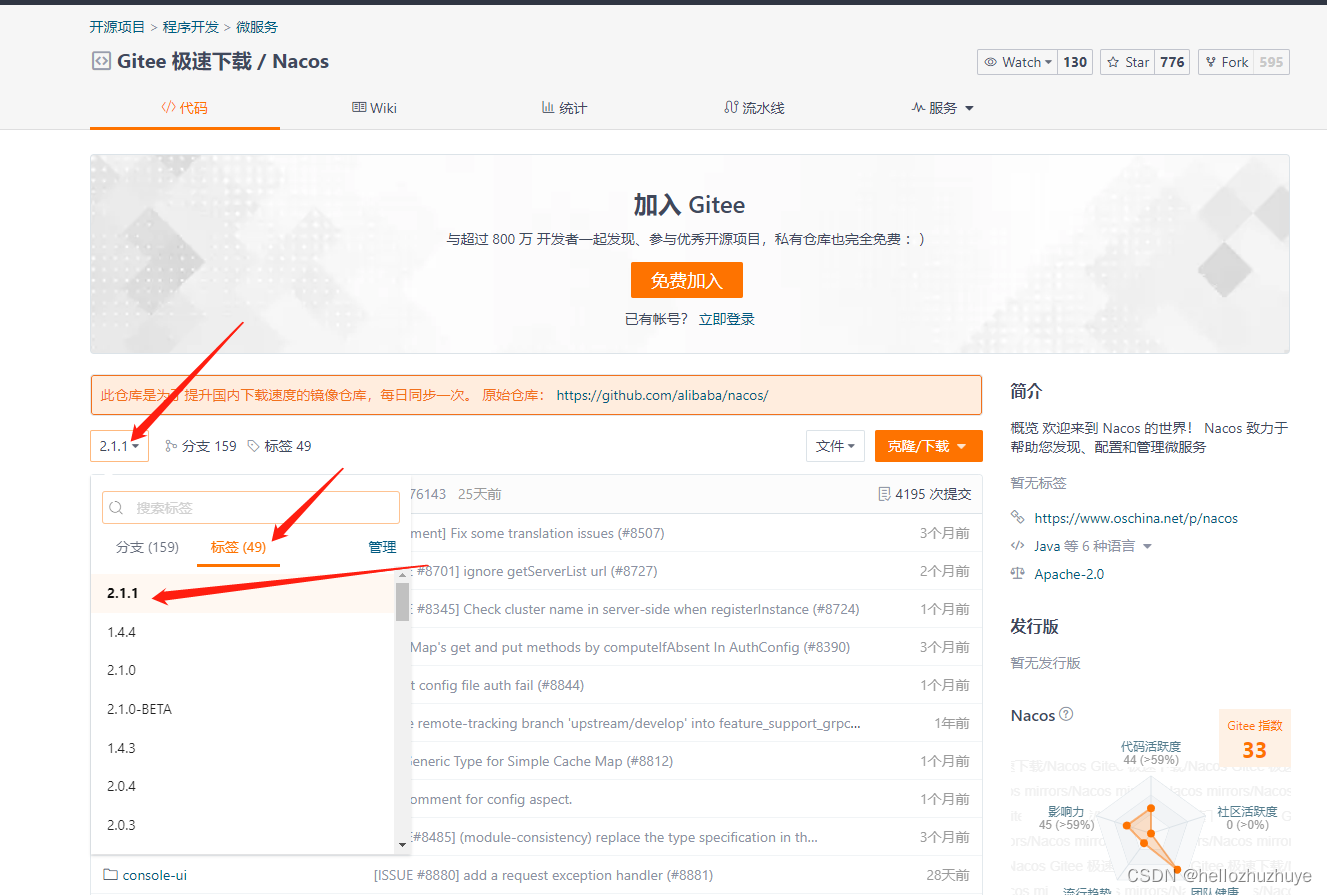Open the console-ui folder
This screenshot has height=895, width=1327.
(x=154, y=875)
